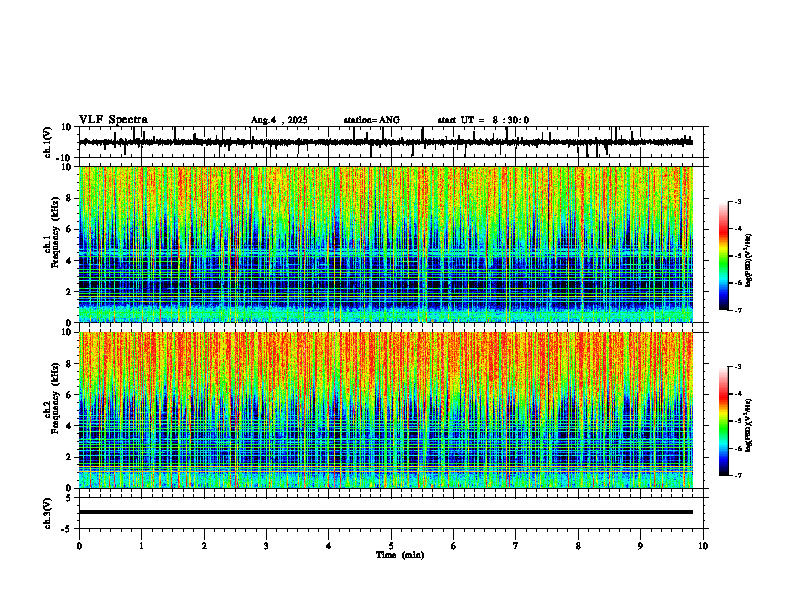Click the ch.2 spectrogram color scale bar

724,421
